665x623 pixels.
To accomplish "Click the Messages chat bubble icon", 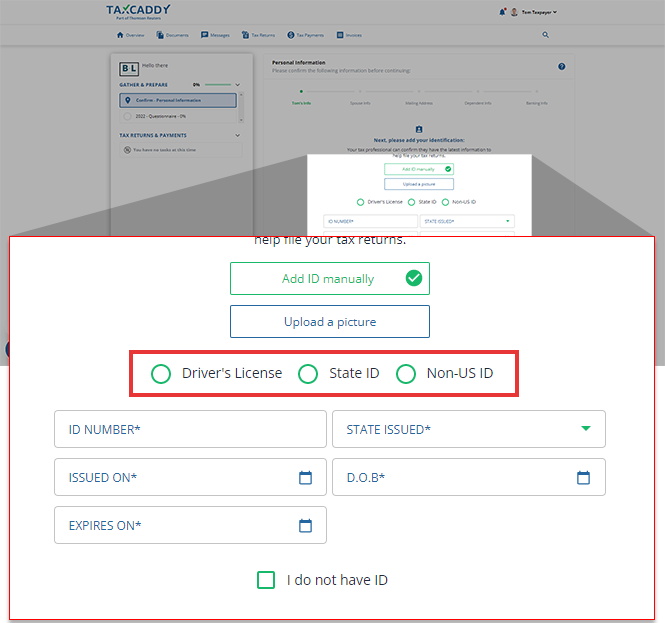I will click(204, 35).
